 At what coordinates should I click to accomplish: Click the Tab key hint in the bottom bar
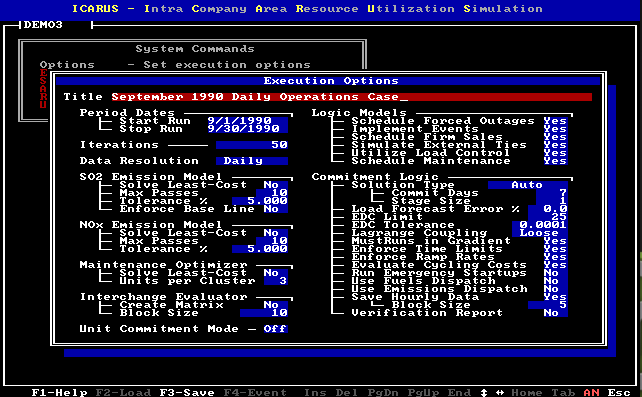pos(563,392)
